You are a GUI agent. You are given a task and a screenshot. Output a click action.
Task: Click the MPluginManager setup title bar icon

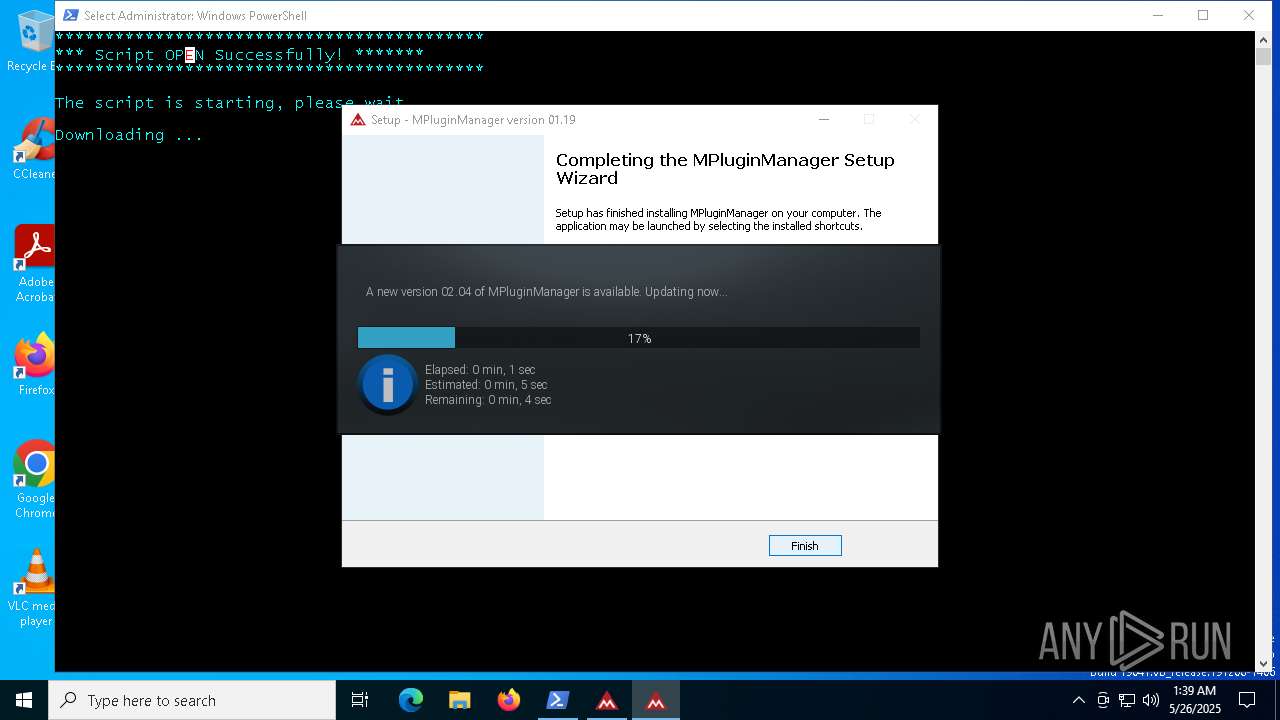click(x=358, y=120)
